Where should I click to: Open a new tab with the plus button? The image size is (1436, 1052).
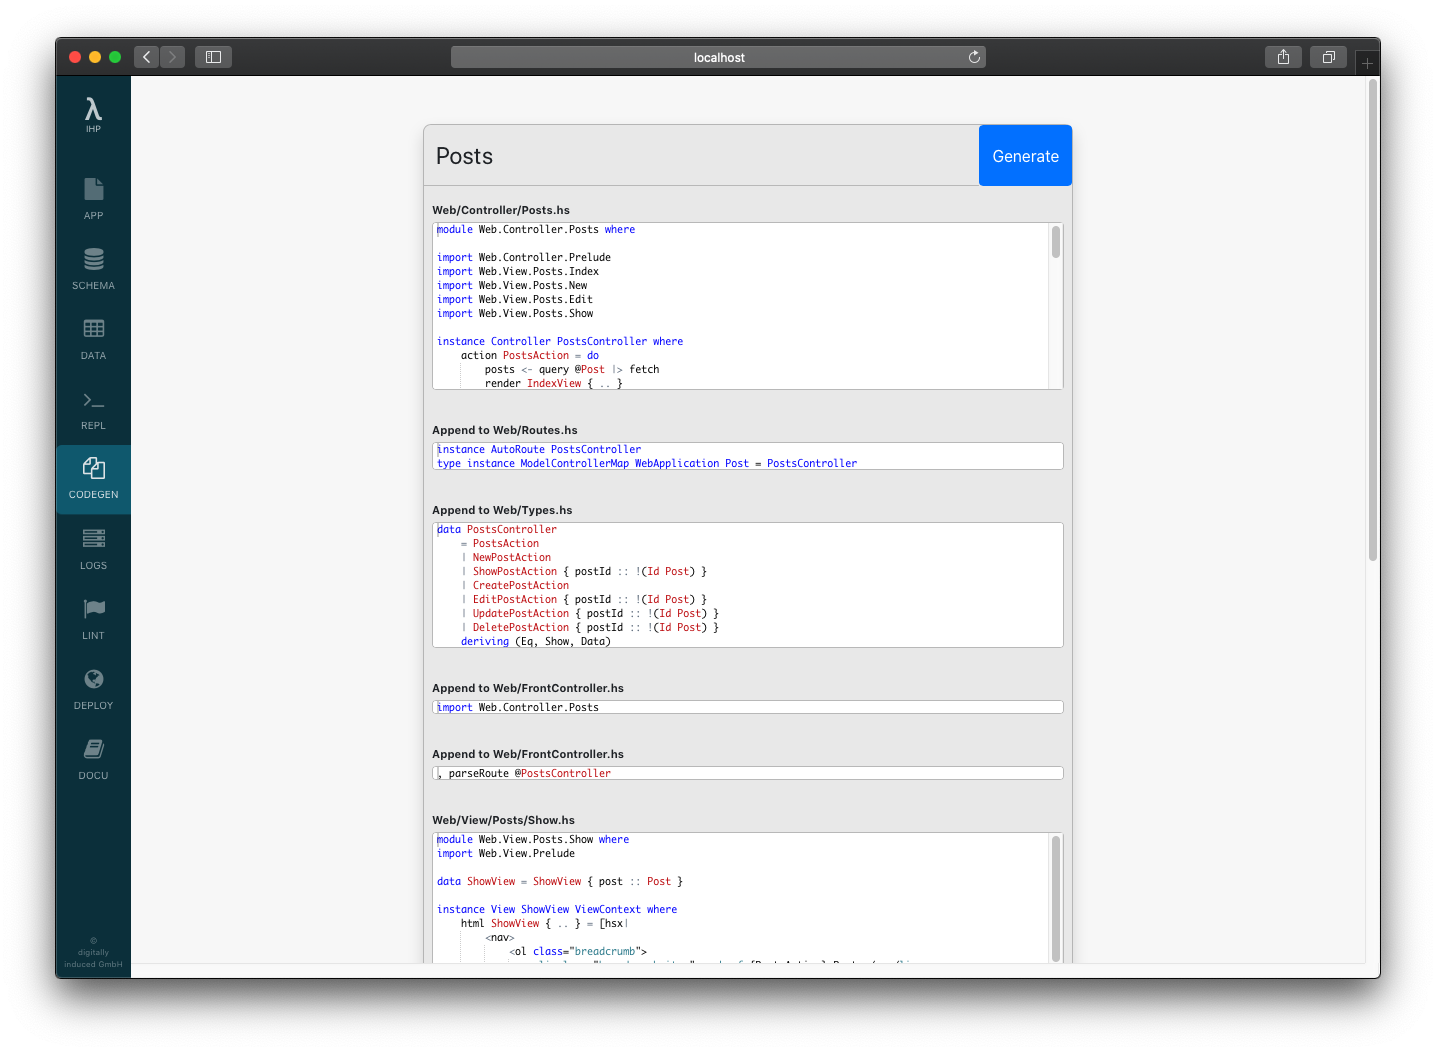[1367, 61]
